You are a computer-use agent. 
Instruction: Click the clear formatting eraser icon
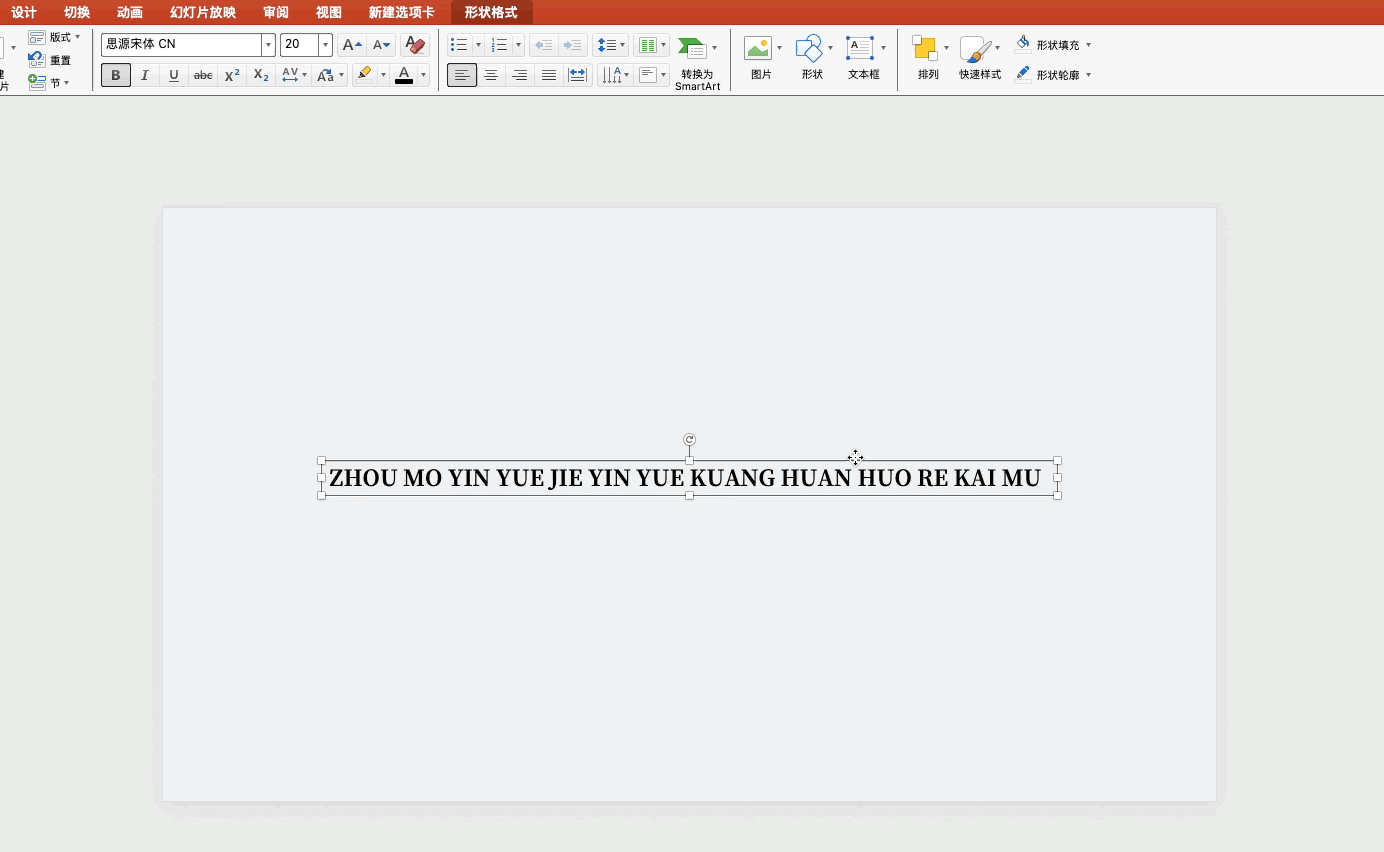click(x=414, y=45)
